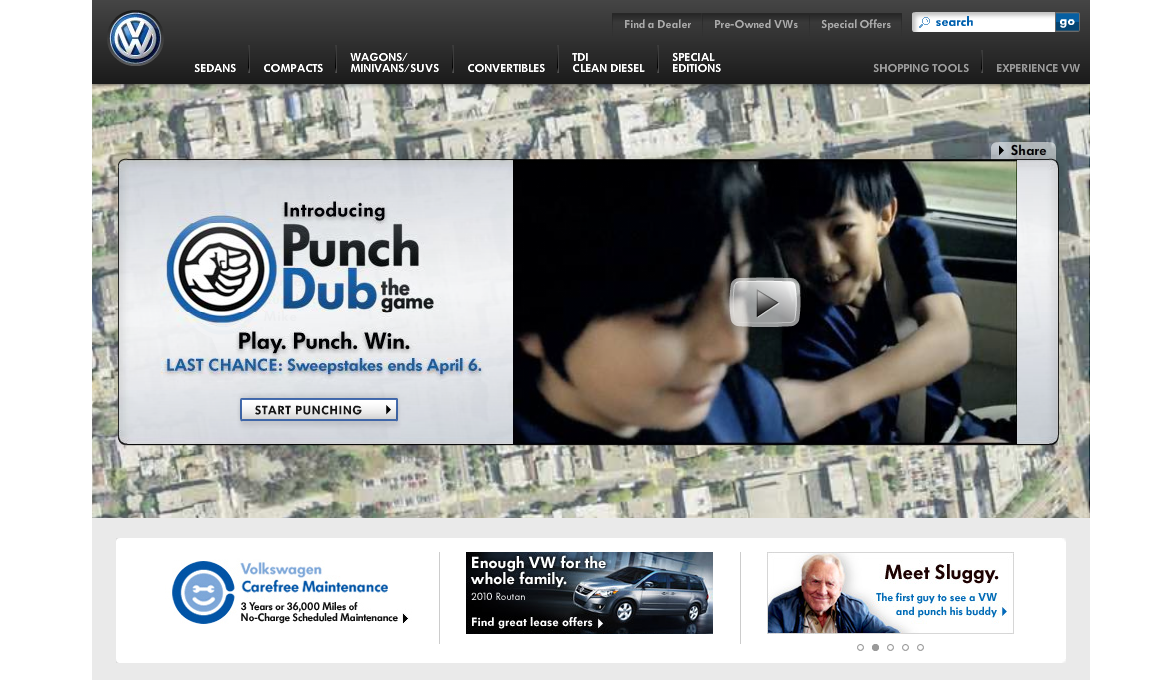Open Pre-Owned VWs link
1154x680 pixels.
pos(756,24)
